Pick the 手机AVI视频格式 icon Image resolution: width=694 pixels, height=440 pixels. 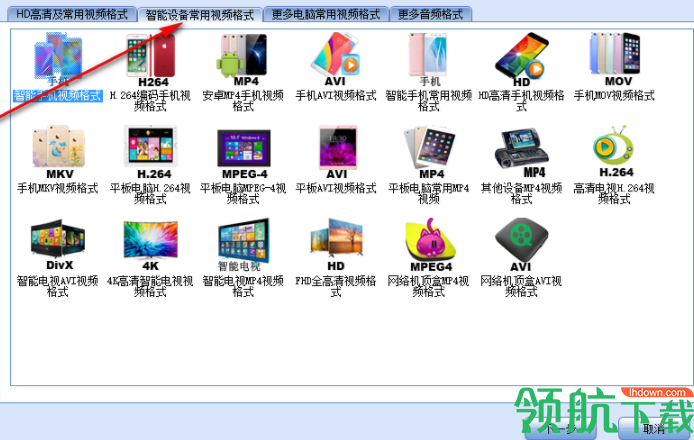[x=335, y=59]
